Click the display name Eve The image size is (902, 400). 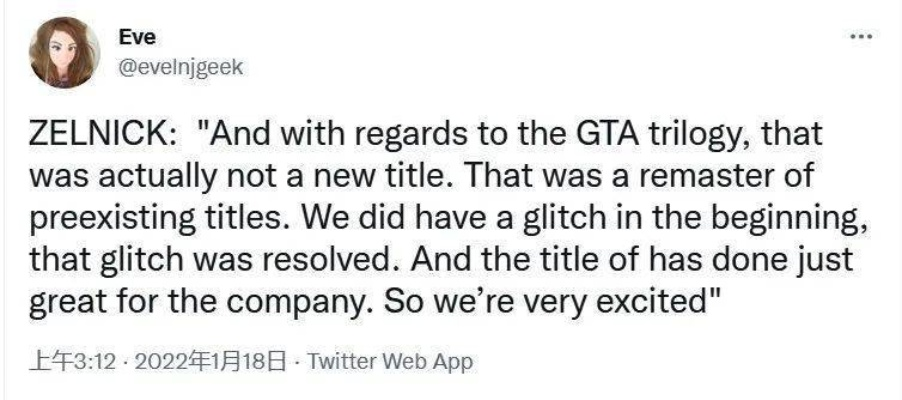[x=131, y=38]
